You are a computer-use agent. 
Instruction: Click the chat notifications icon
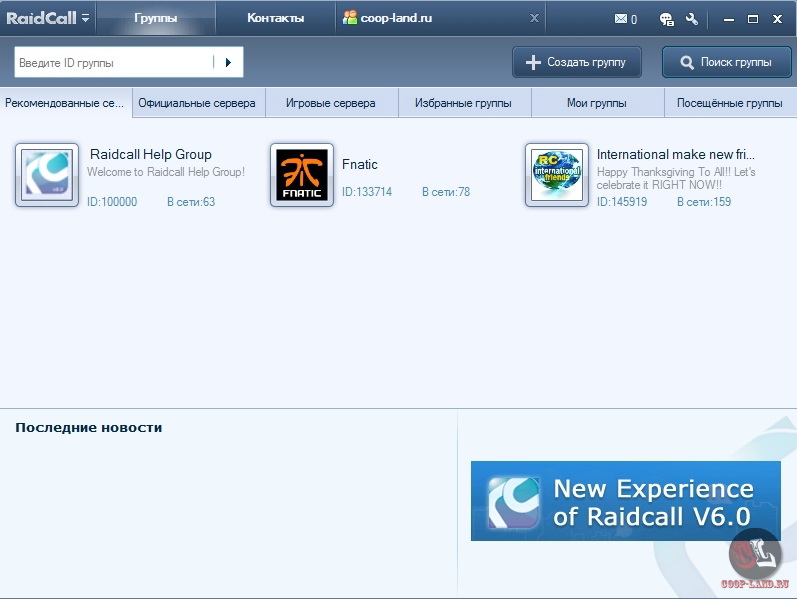(666, 19)
